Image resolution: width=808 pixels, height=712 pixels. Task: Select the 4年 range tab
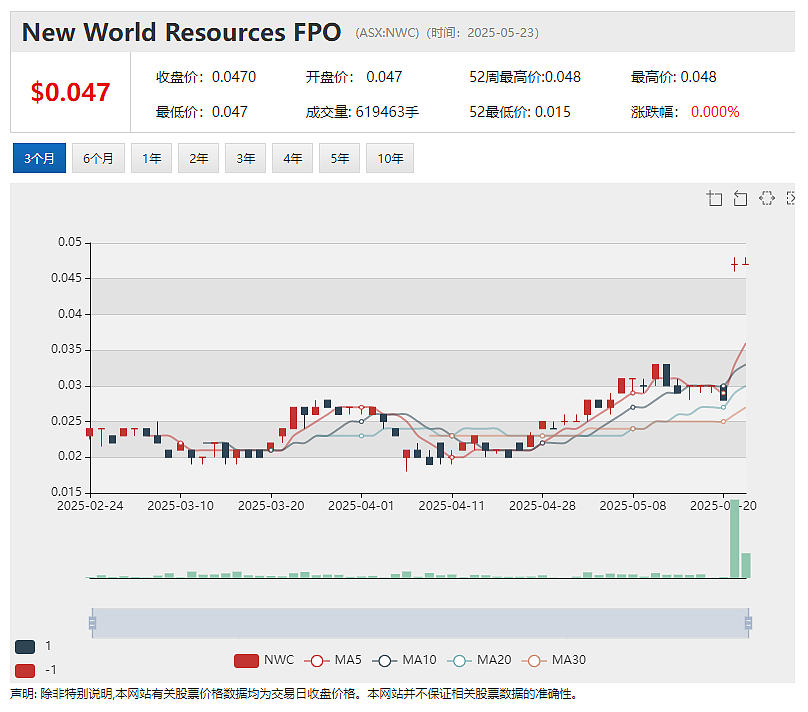292,158
